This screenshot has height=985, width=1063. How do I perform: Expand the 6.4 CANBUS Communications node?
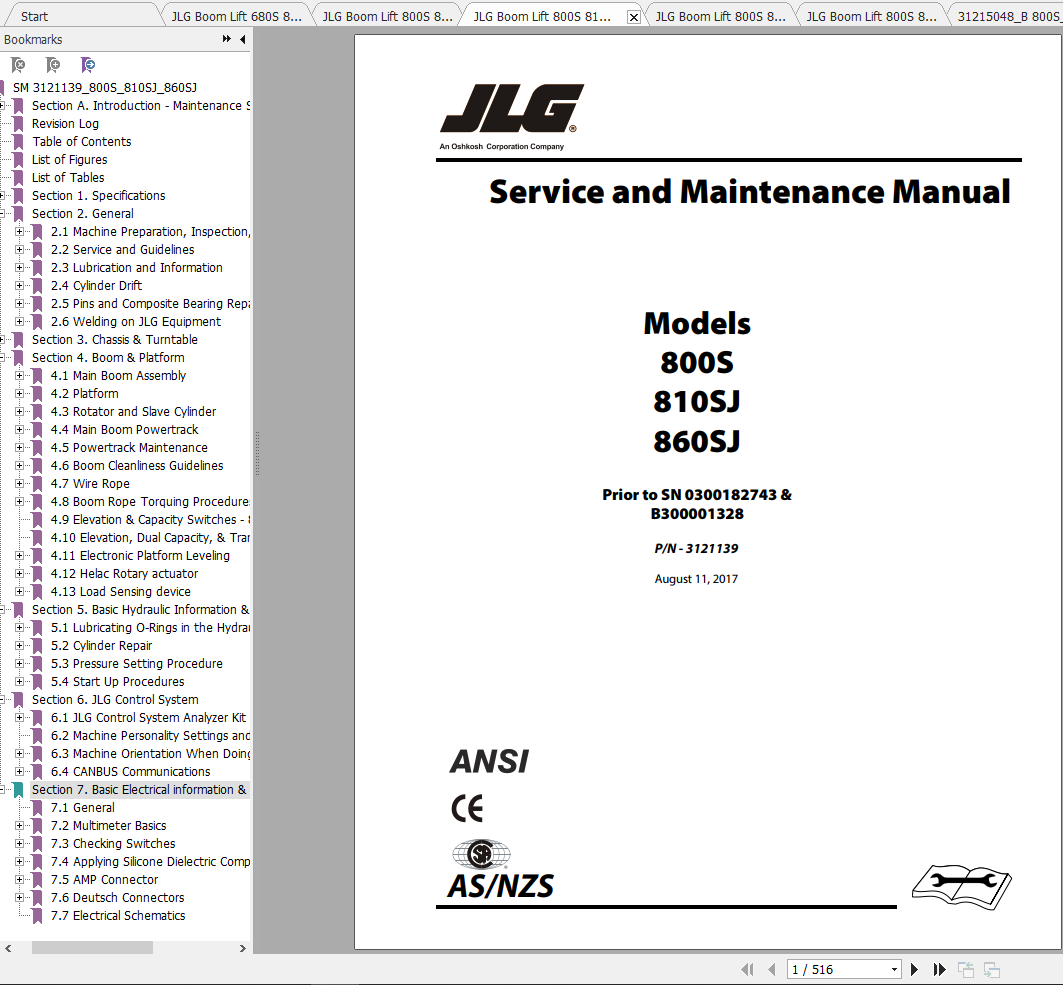pyautogui.click(x=20, y=771)
